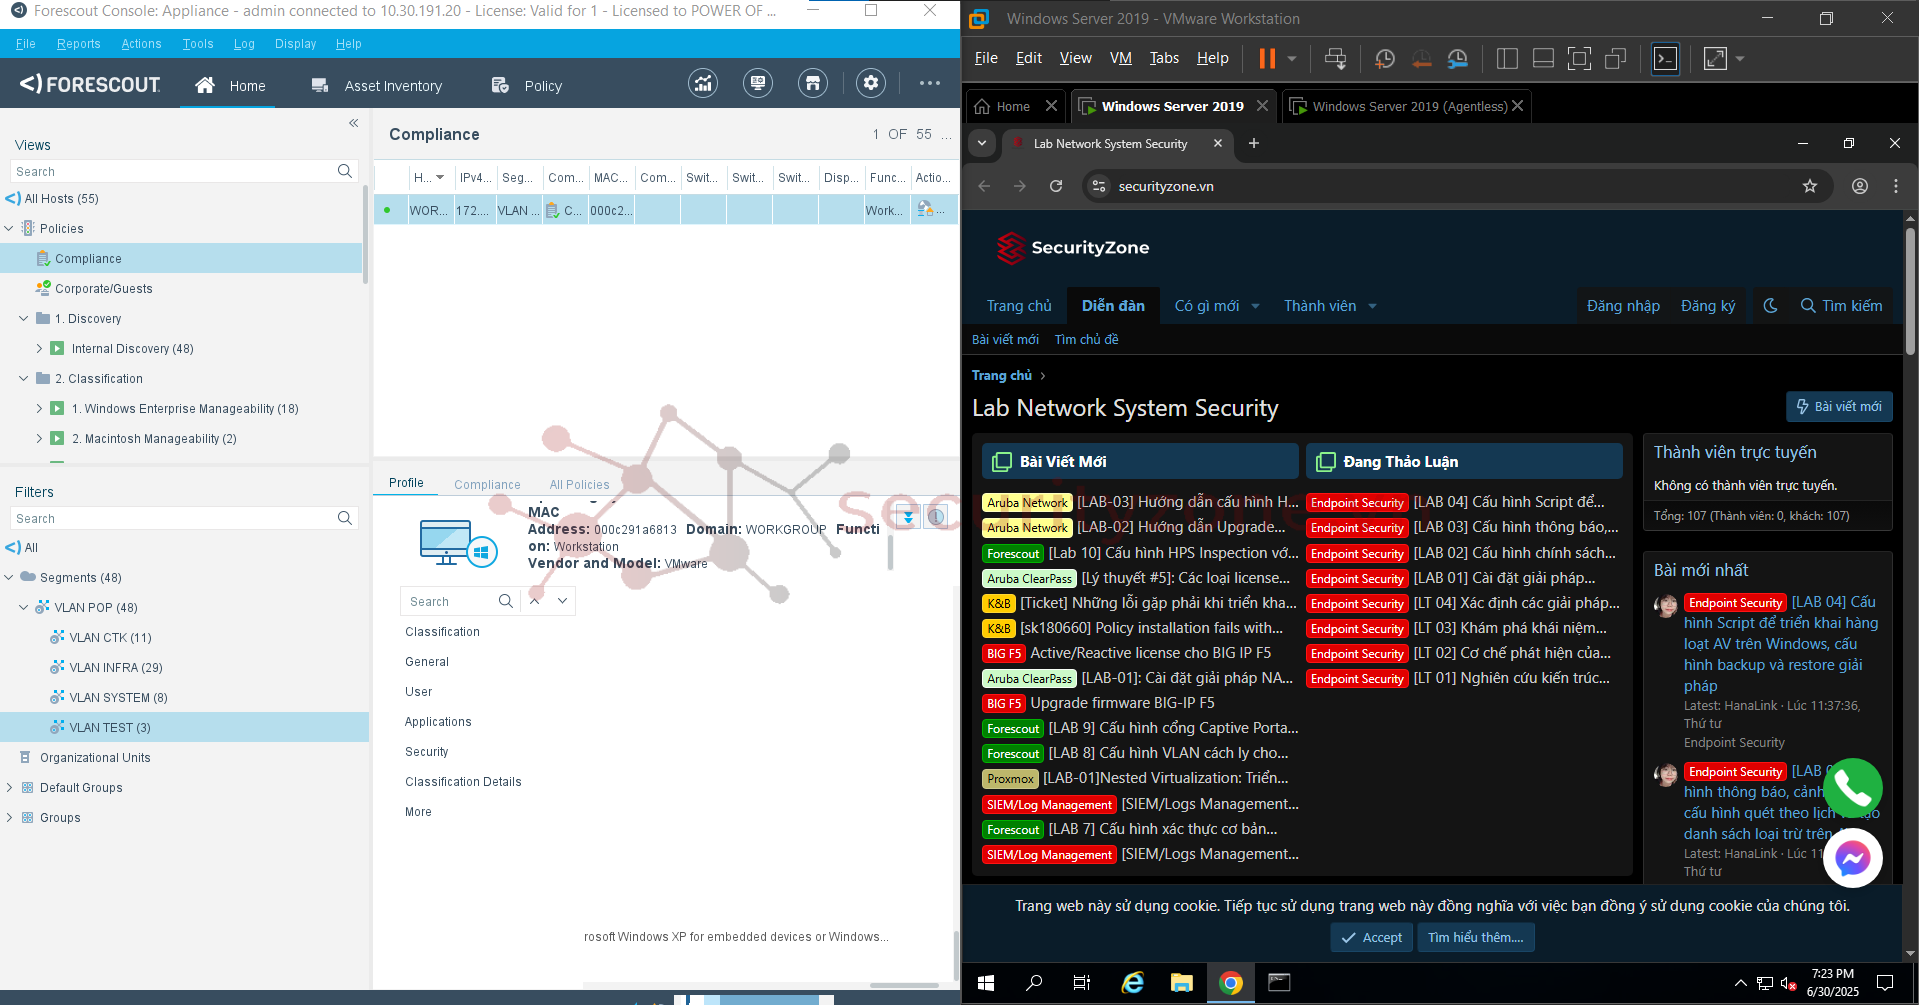The height and width of the screenshot is (1005, 1919).
Task: Click the Filters search magnifier icon
Action: [x=345, y=518]
